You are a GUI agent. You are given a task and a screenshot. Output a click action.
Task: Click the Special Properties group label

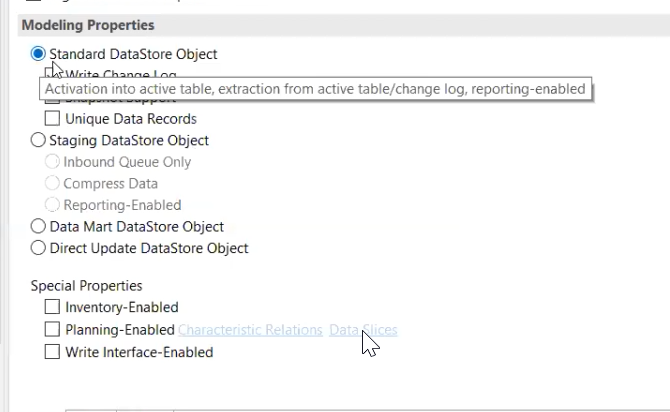tap(86, 285)
